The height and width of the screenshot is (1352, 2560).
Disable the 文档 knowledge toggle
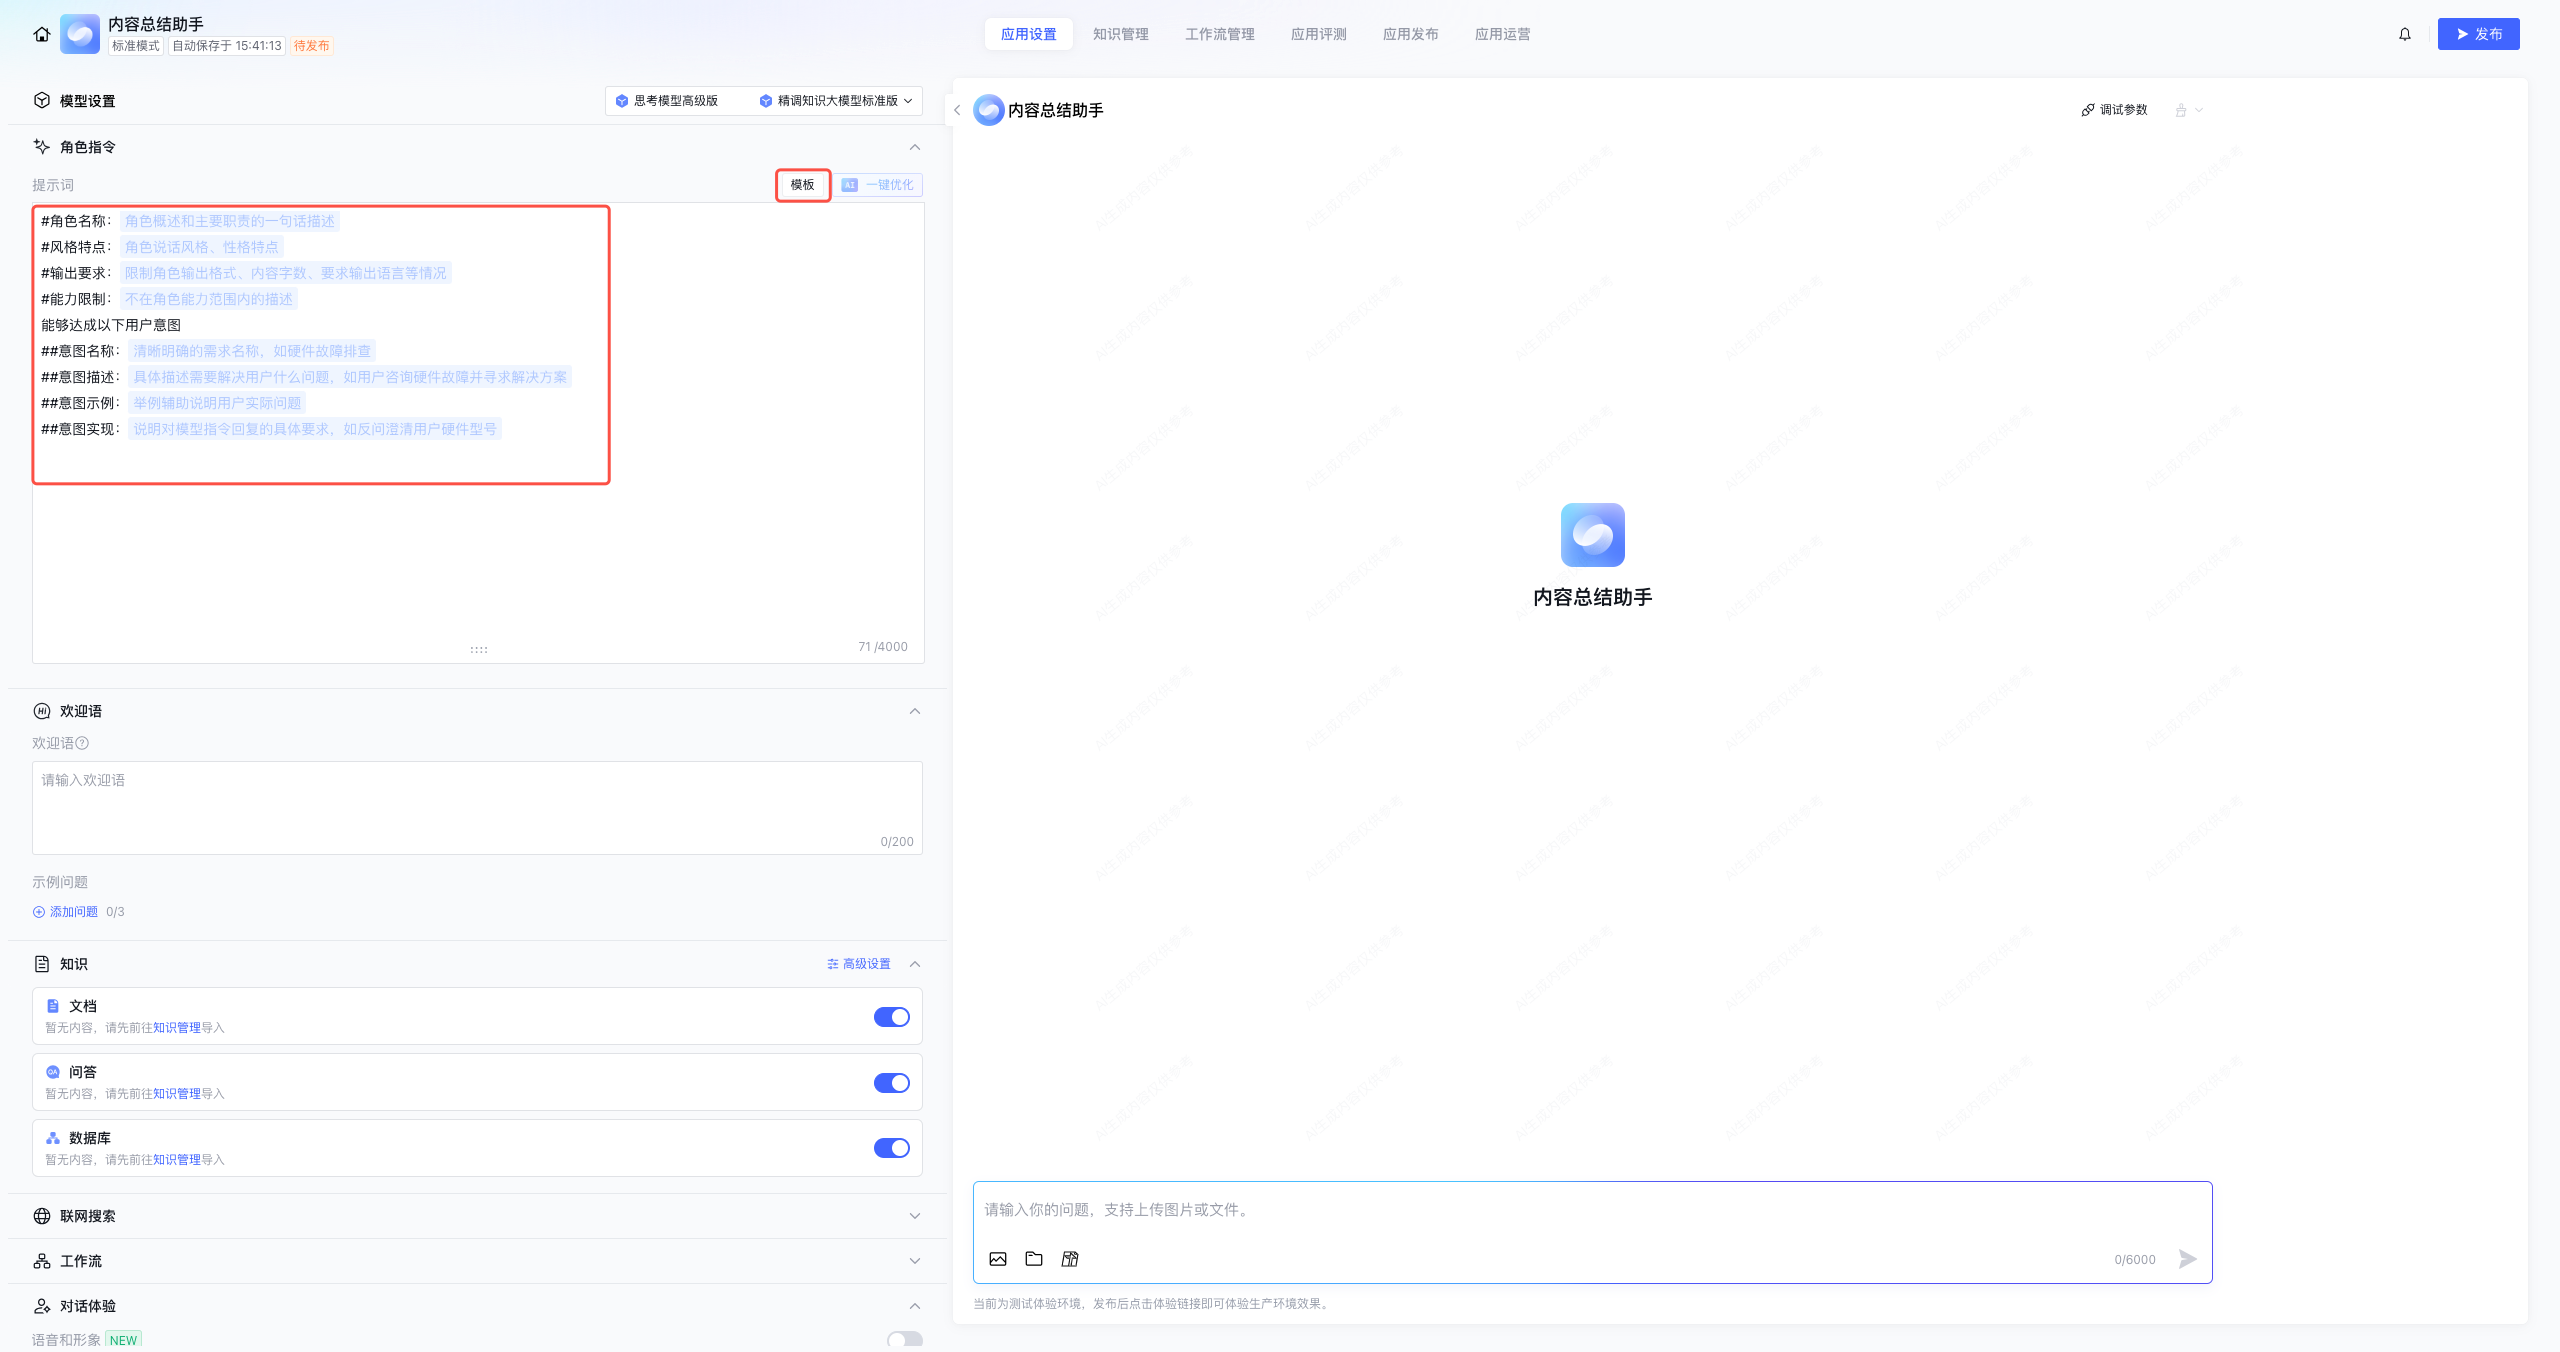[891, 1017]
